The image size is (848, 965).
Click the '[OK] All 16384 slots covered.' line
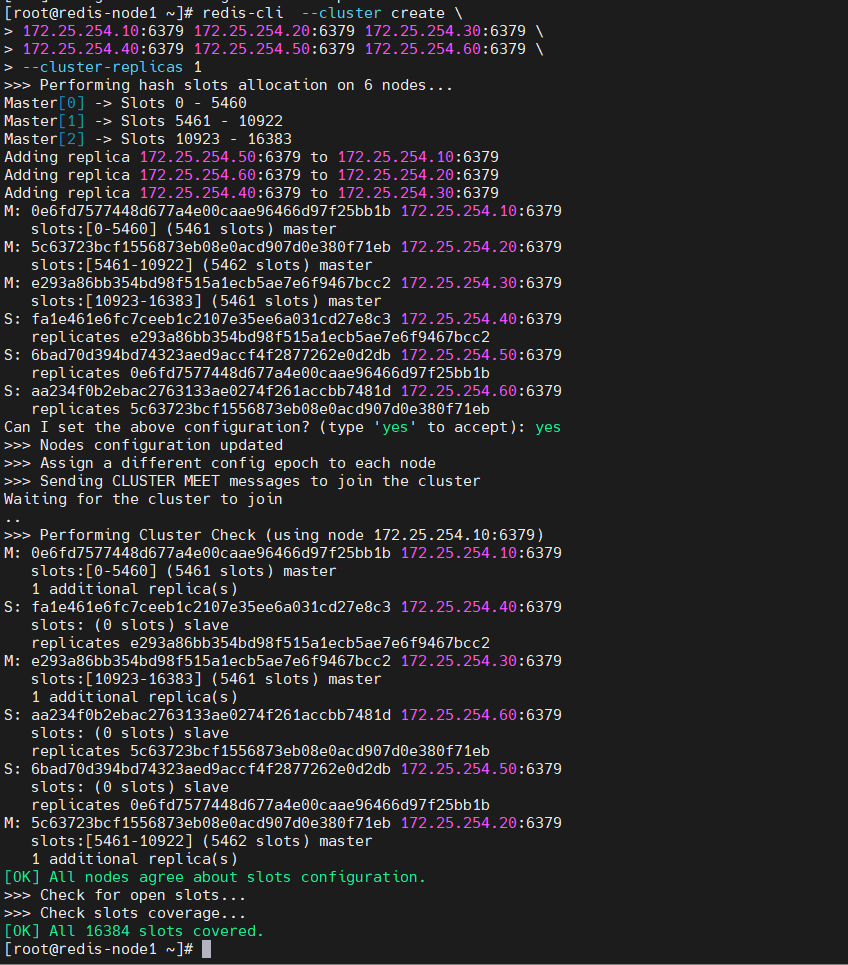pyautogui.click(x=134, y=931)
